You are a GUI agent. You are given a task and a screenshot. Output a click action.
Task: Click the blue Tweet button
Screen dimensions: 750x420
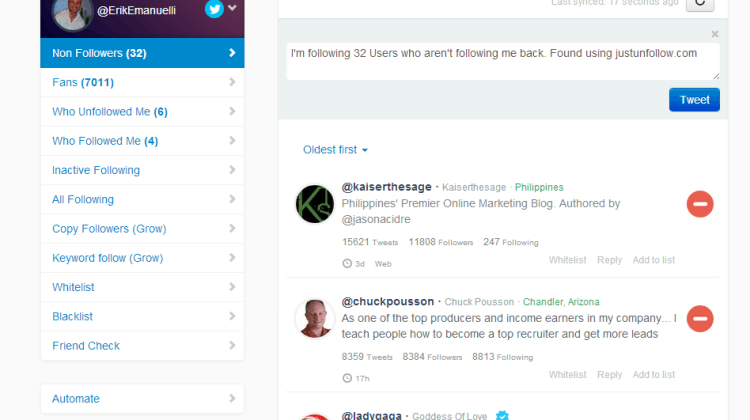pos(694,99)
